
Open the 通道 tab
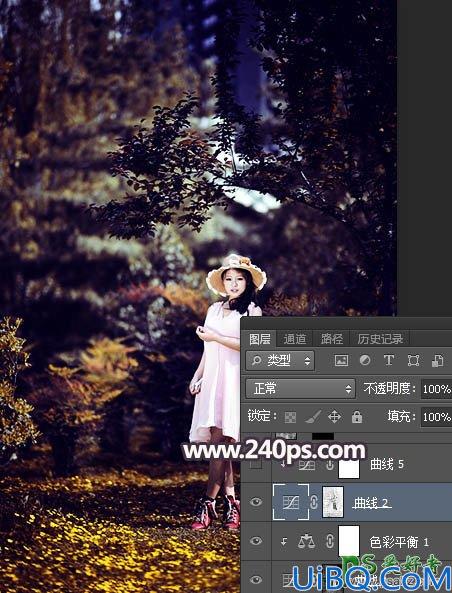[294, 339]
